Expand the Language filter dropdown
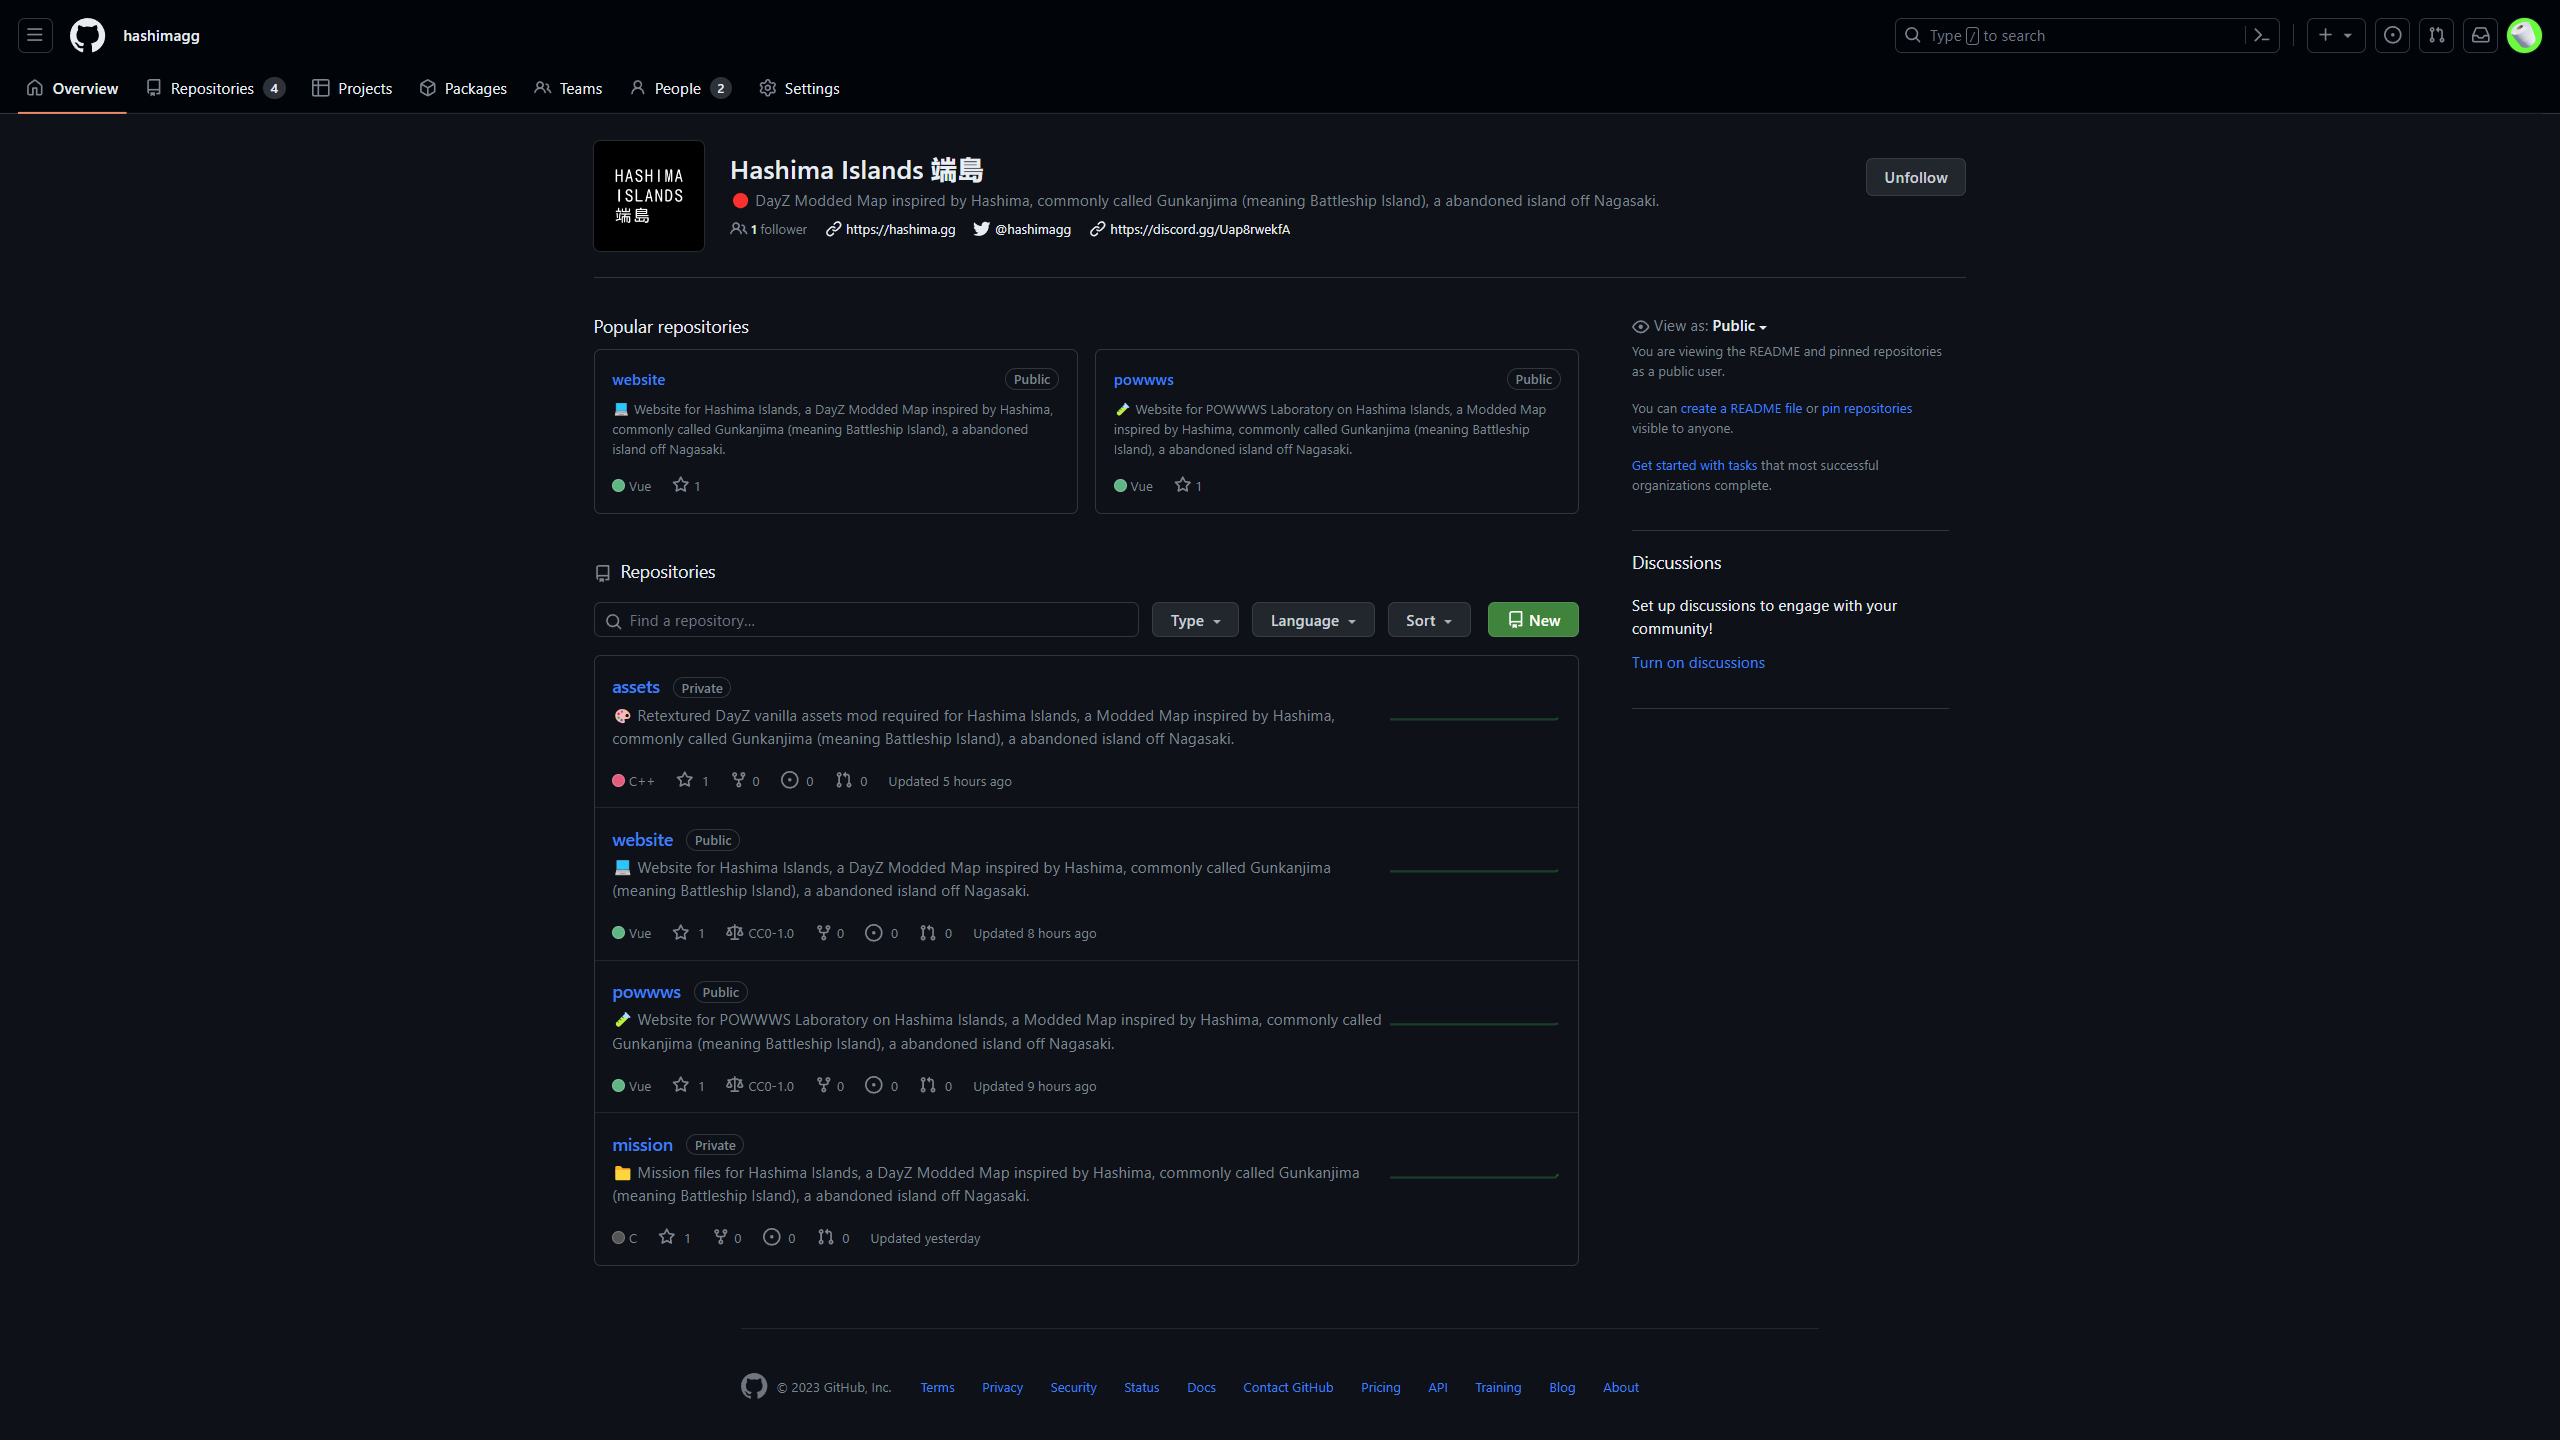 (x=1313, y=619)
